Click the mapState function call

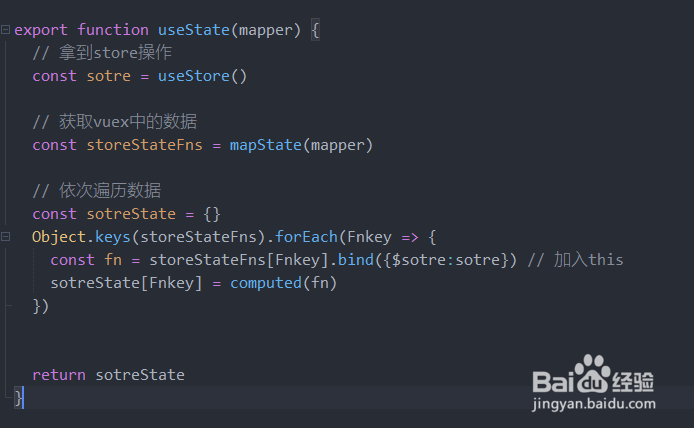(x=265, y=145)
